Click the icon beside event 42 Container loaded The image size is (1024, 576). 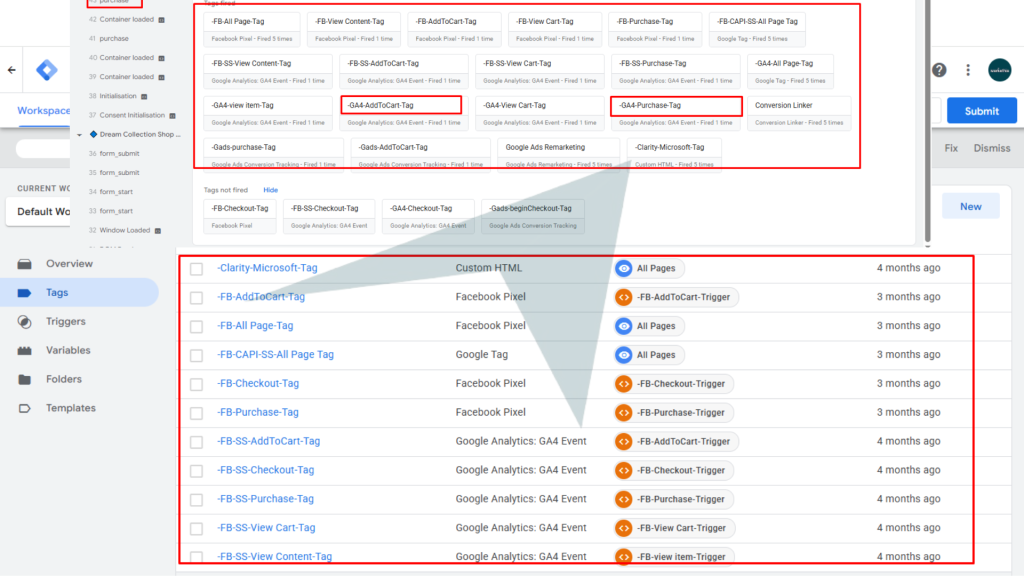click(x=161, y=20)
